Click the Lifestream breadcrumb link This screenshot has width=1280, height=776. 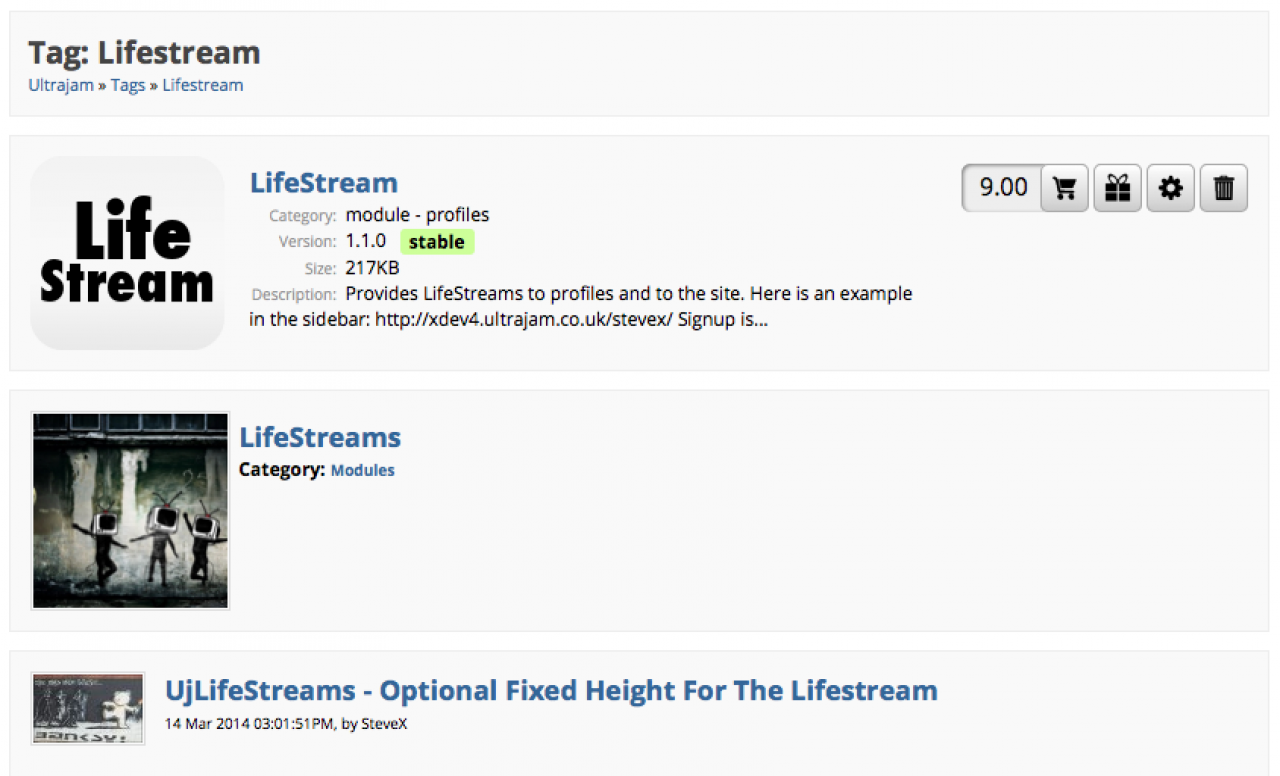point(203,85)
